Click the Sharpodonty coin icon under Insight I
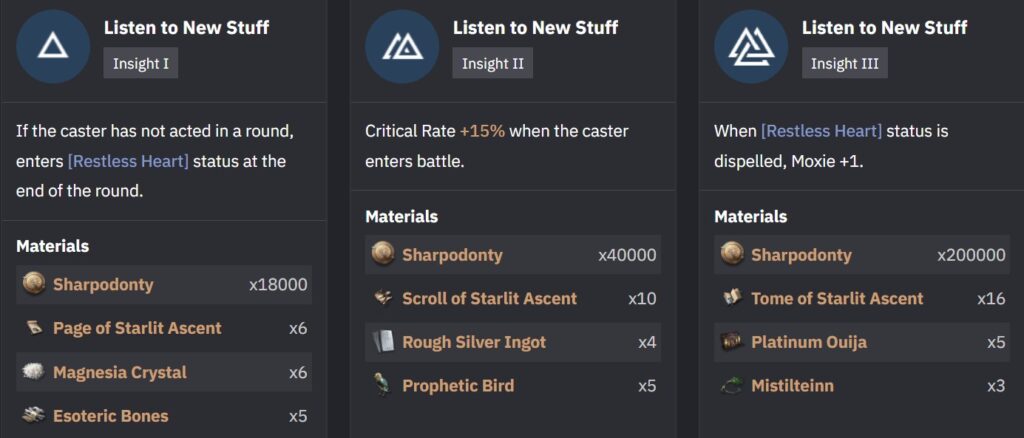 coord(33,284)
